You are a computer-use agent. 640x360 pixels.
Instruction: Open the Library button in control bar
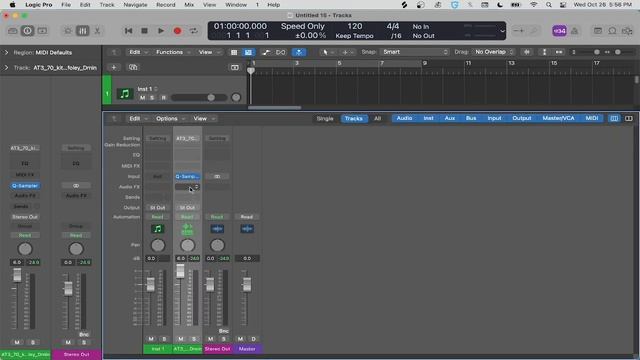[x=13, y=31]
